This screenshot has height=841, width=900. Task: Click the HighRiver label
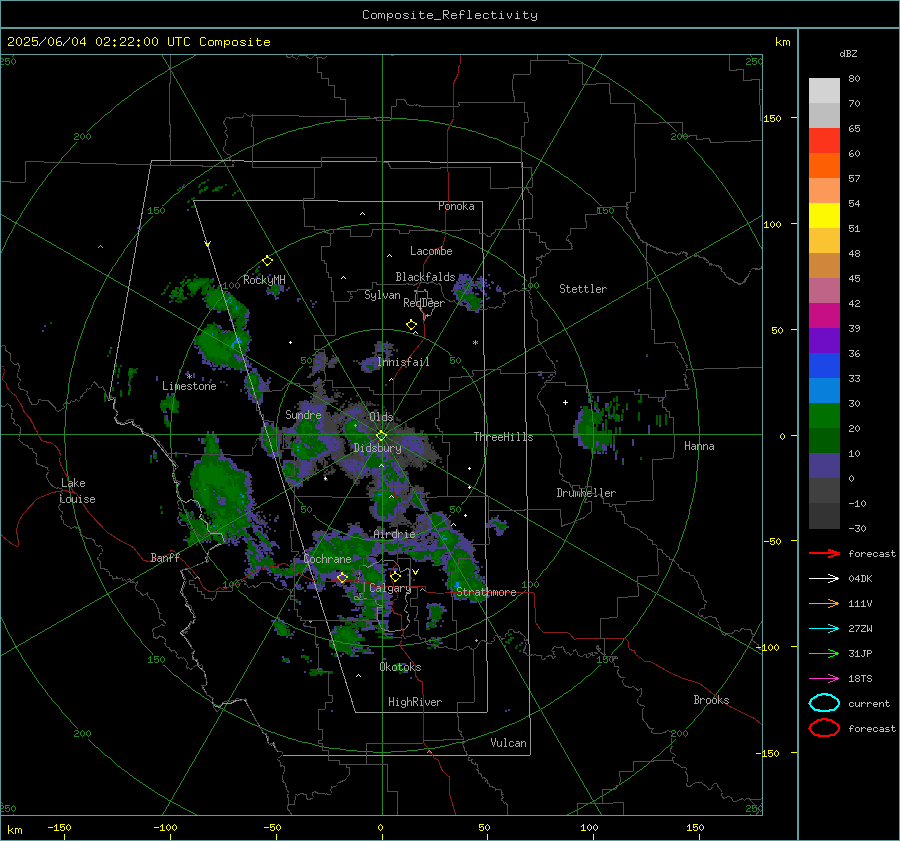(415, 702)
